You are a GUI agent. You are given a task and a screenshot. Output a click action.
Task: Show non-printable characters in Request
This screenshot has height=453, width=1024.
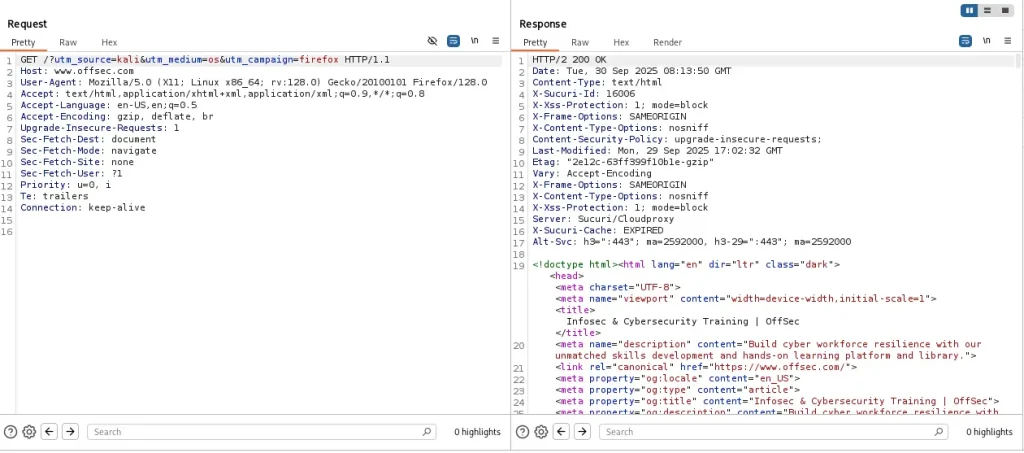474,41
